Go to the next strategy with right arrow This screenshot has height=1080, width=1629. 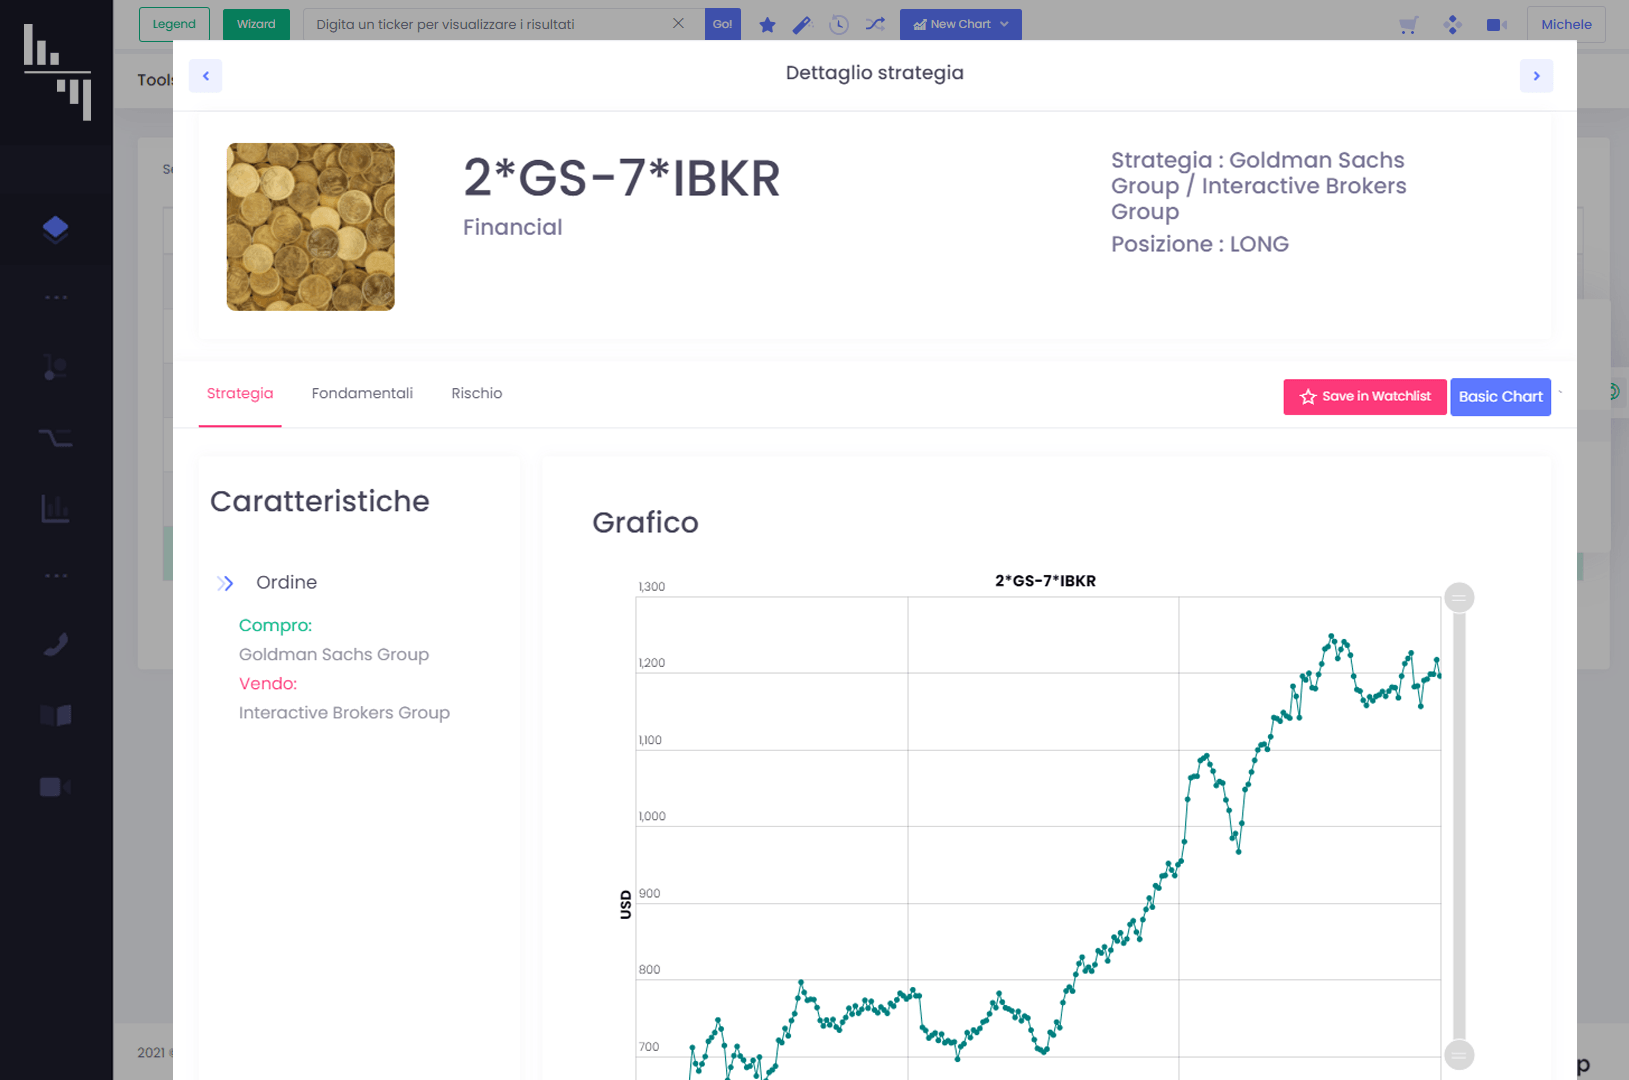pyautogui.click(x=1536, y=76)
